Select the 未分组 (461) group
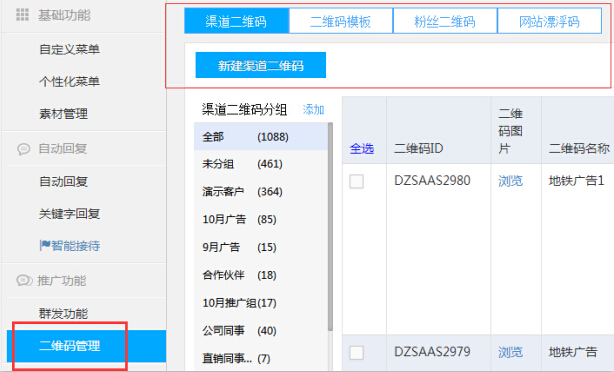Viewport: 614px width, 372px height. coord(261,164)
